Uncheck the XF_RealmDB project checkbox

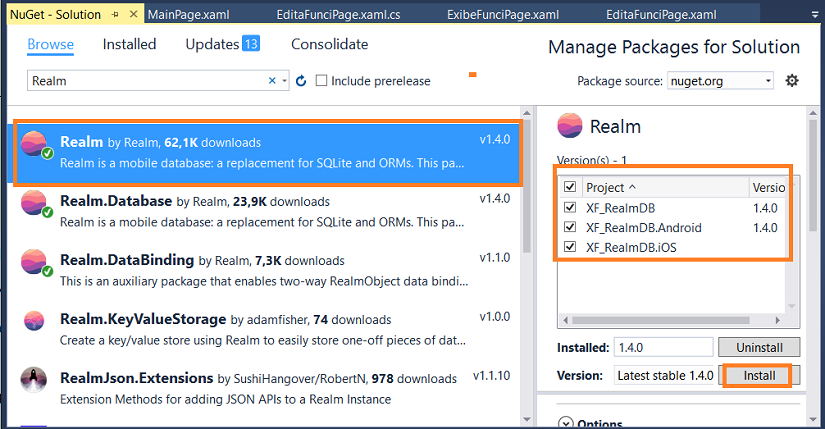coord(570,207)
